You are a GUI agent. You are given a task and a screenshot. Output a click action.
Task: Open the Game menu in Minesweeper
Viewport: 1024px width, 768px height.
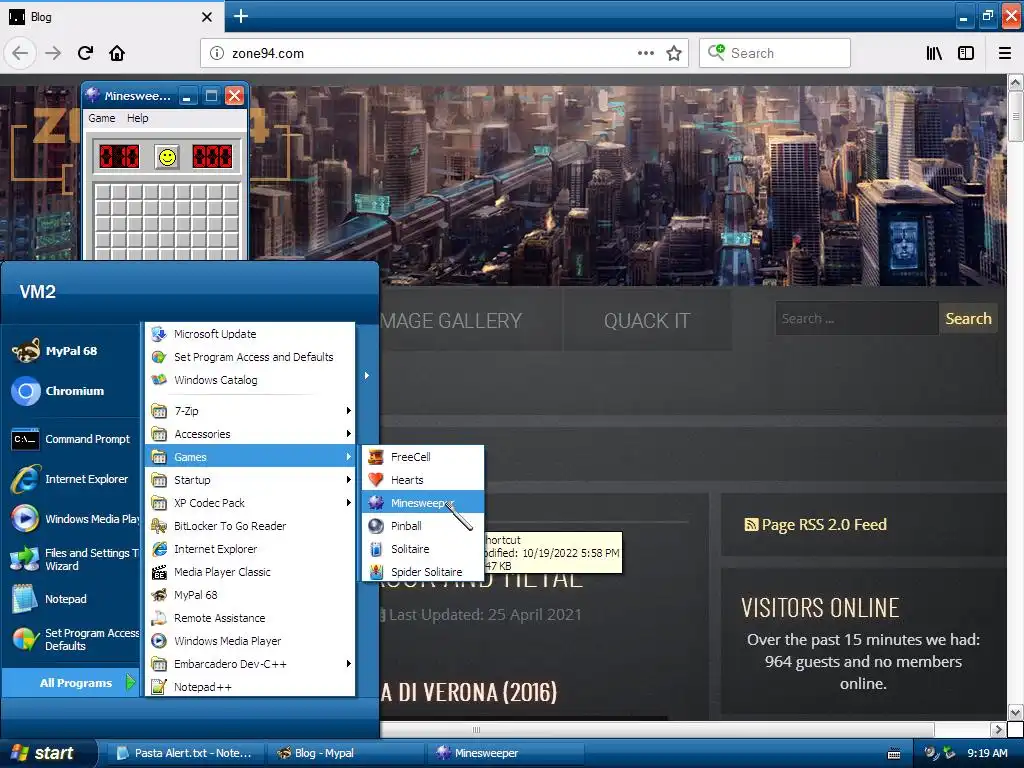[102, 118]
